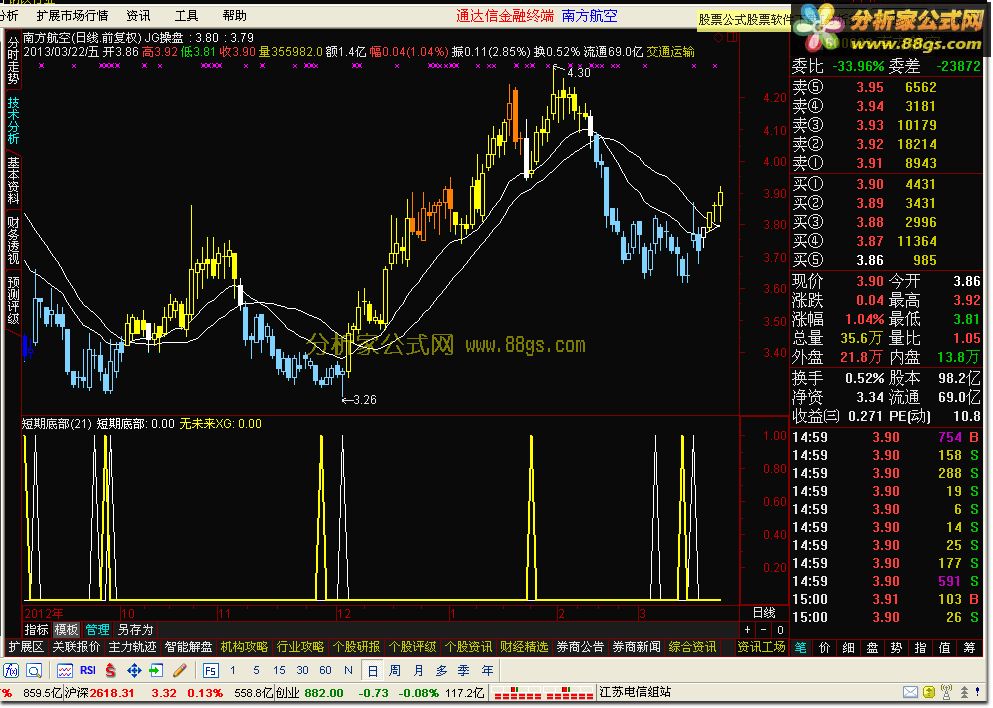Open the 扩展市场行情 menu
The width and height of the screenshot is (993, 708).
point(72,15)
